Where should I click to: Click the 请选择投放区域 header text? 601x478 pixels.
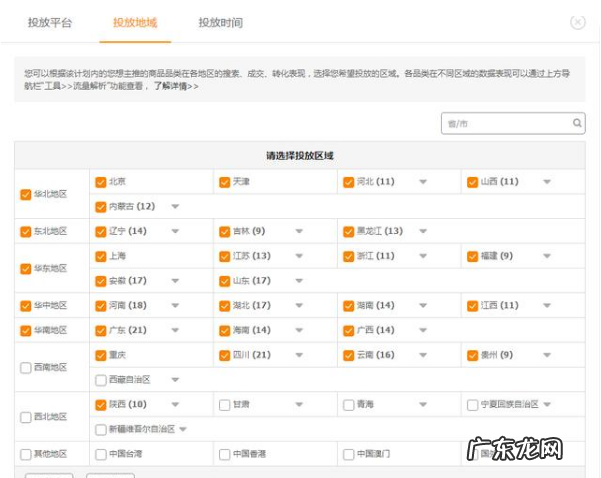click(x=300, y=156)
